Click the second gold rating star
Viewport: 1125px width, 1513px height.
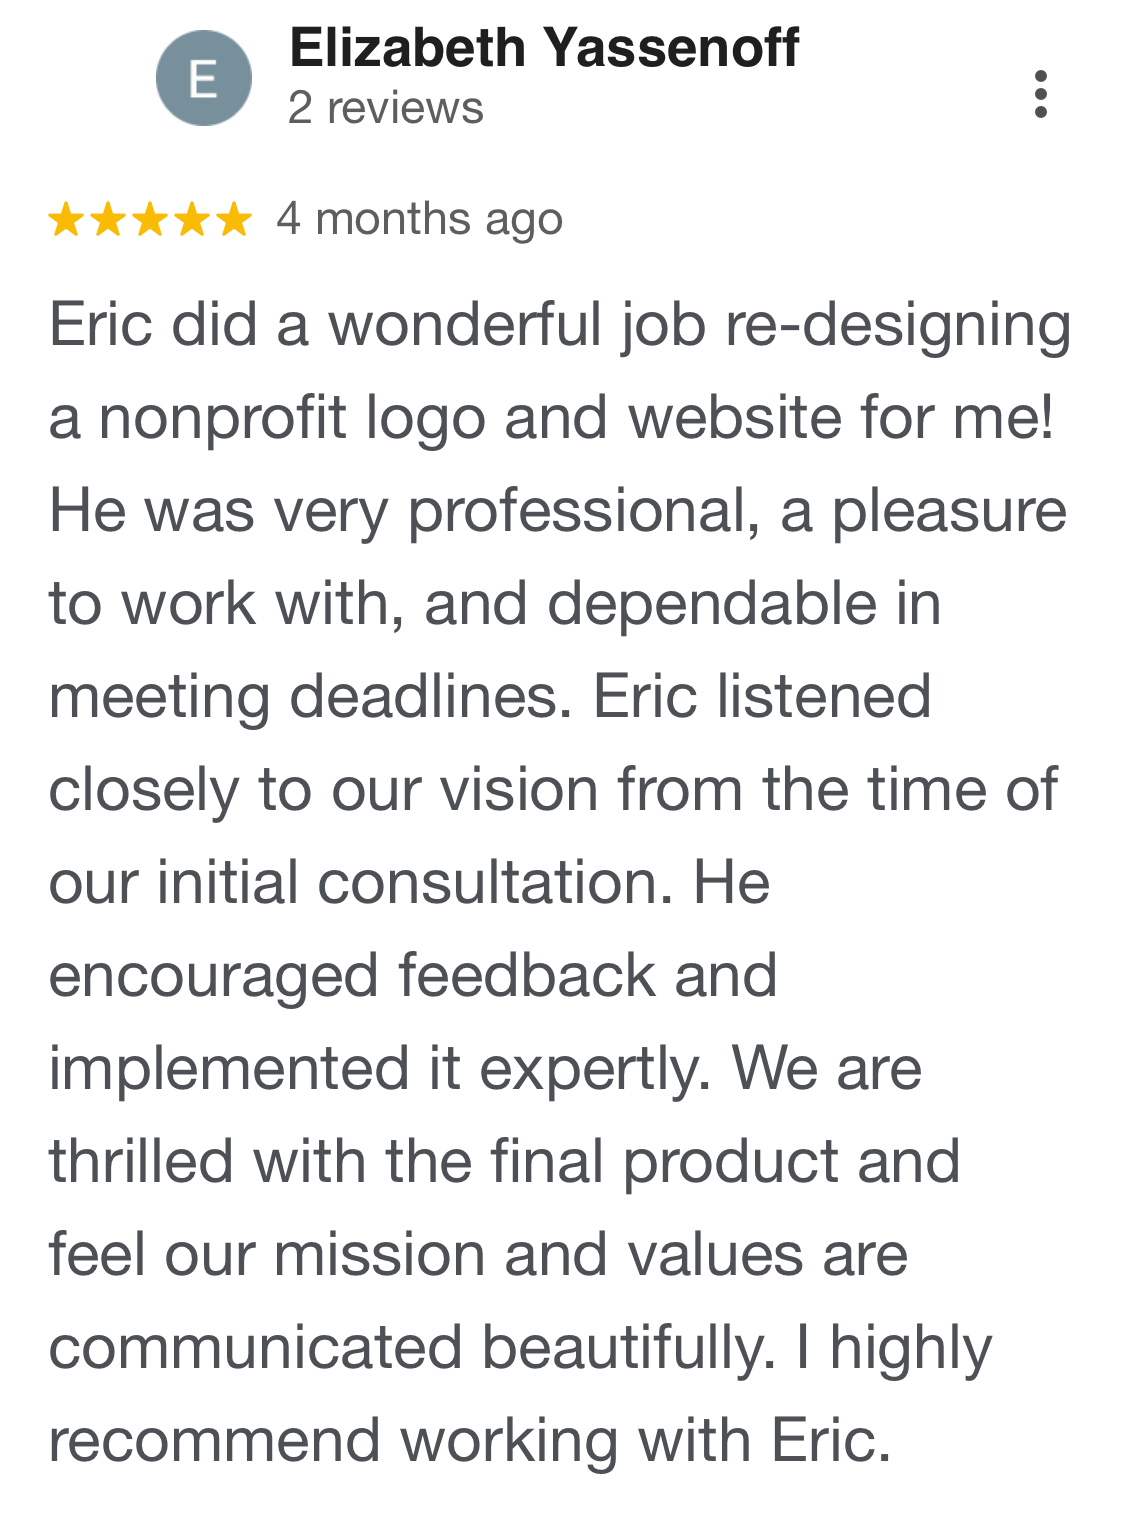[108, 219]
